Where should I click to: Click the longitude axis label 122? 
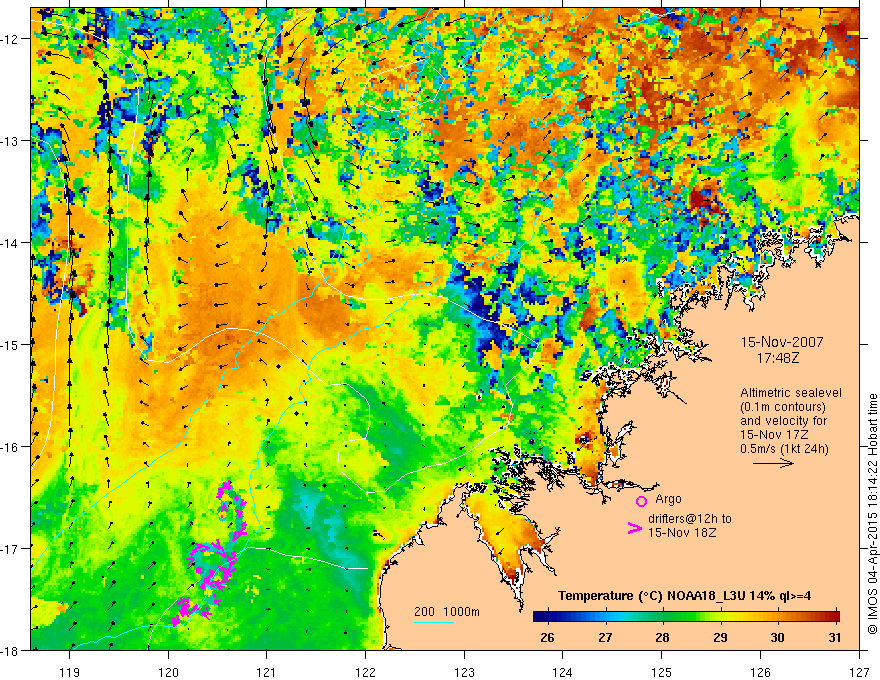pyautogui.click(x=365, y=672)
